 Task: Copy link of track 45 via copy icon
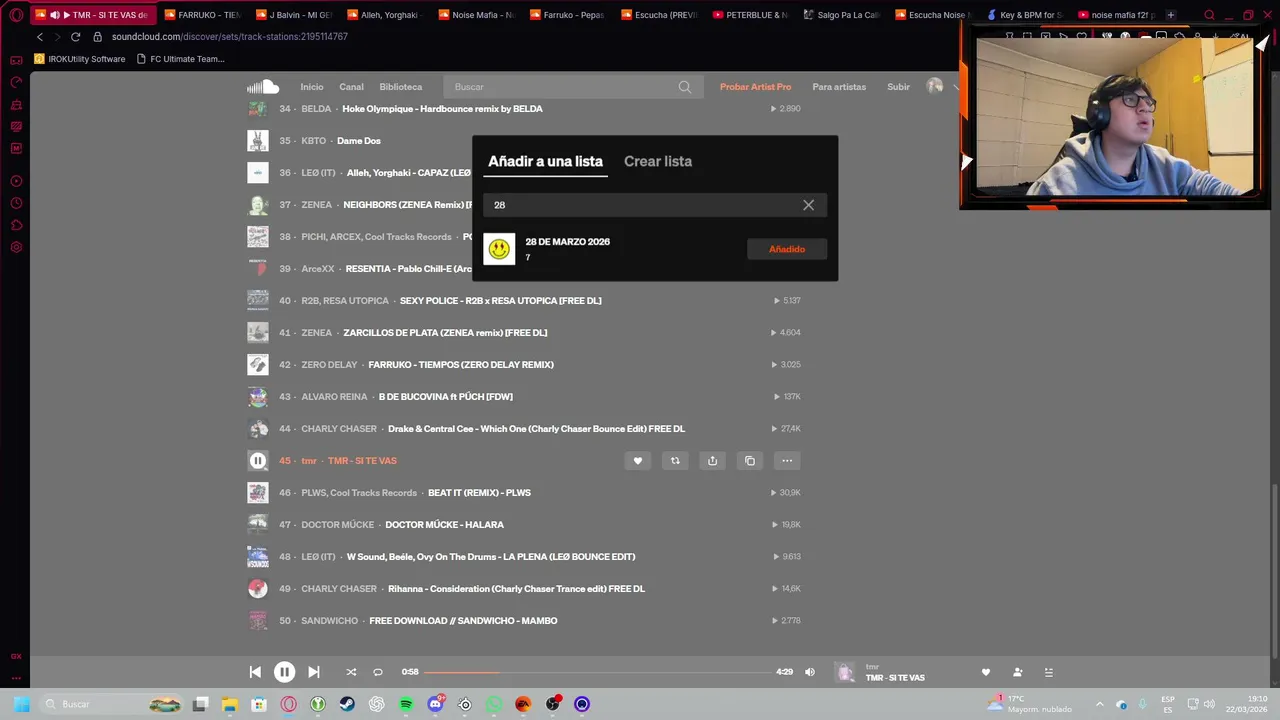click(750, 461)
